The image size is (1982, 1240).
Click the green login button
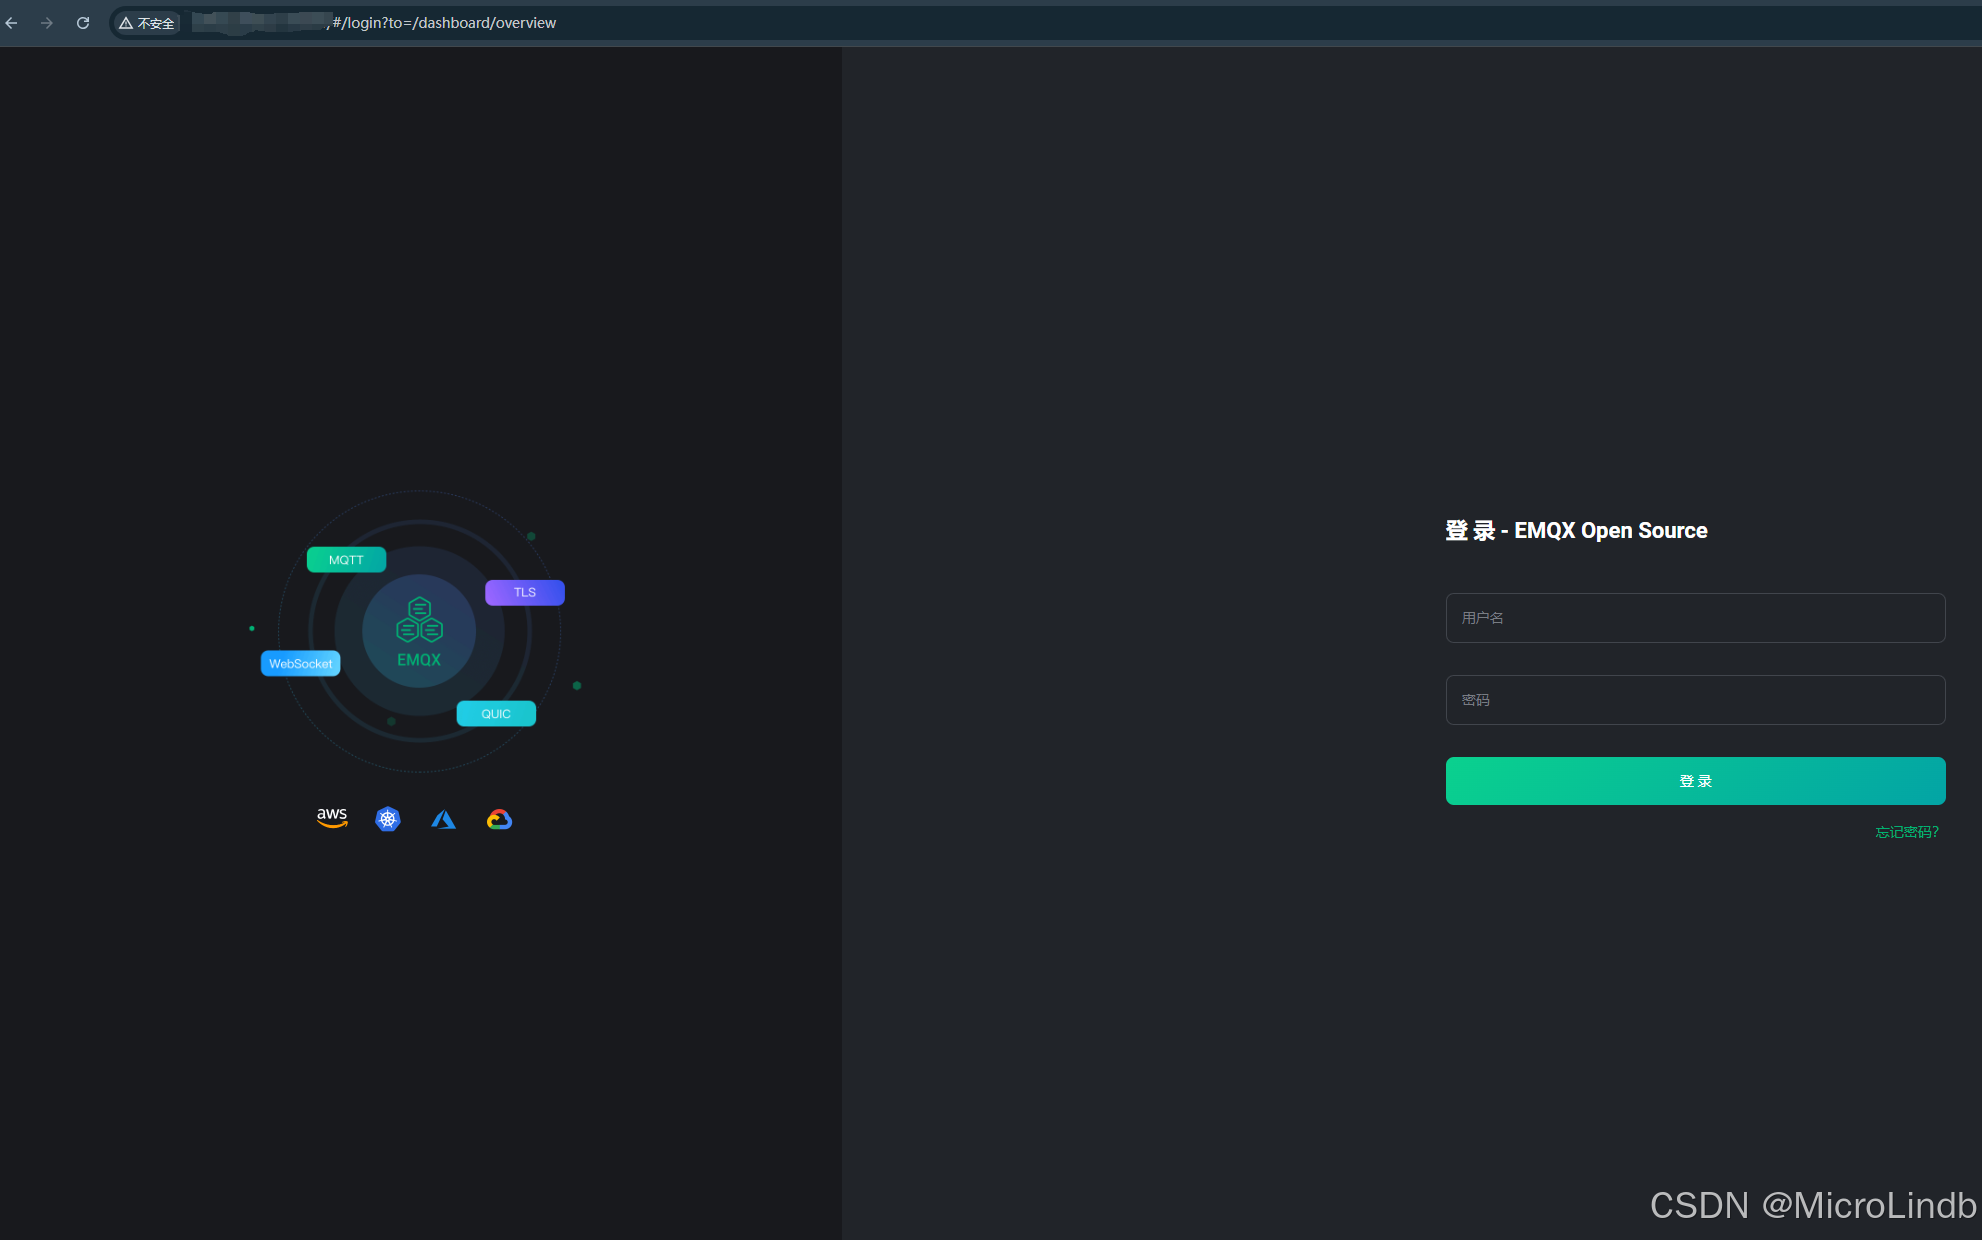point(1695,781)
